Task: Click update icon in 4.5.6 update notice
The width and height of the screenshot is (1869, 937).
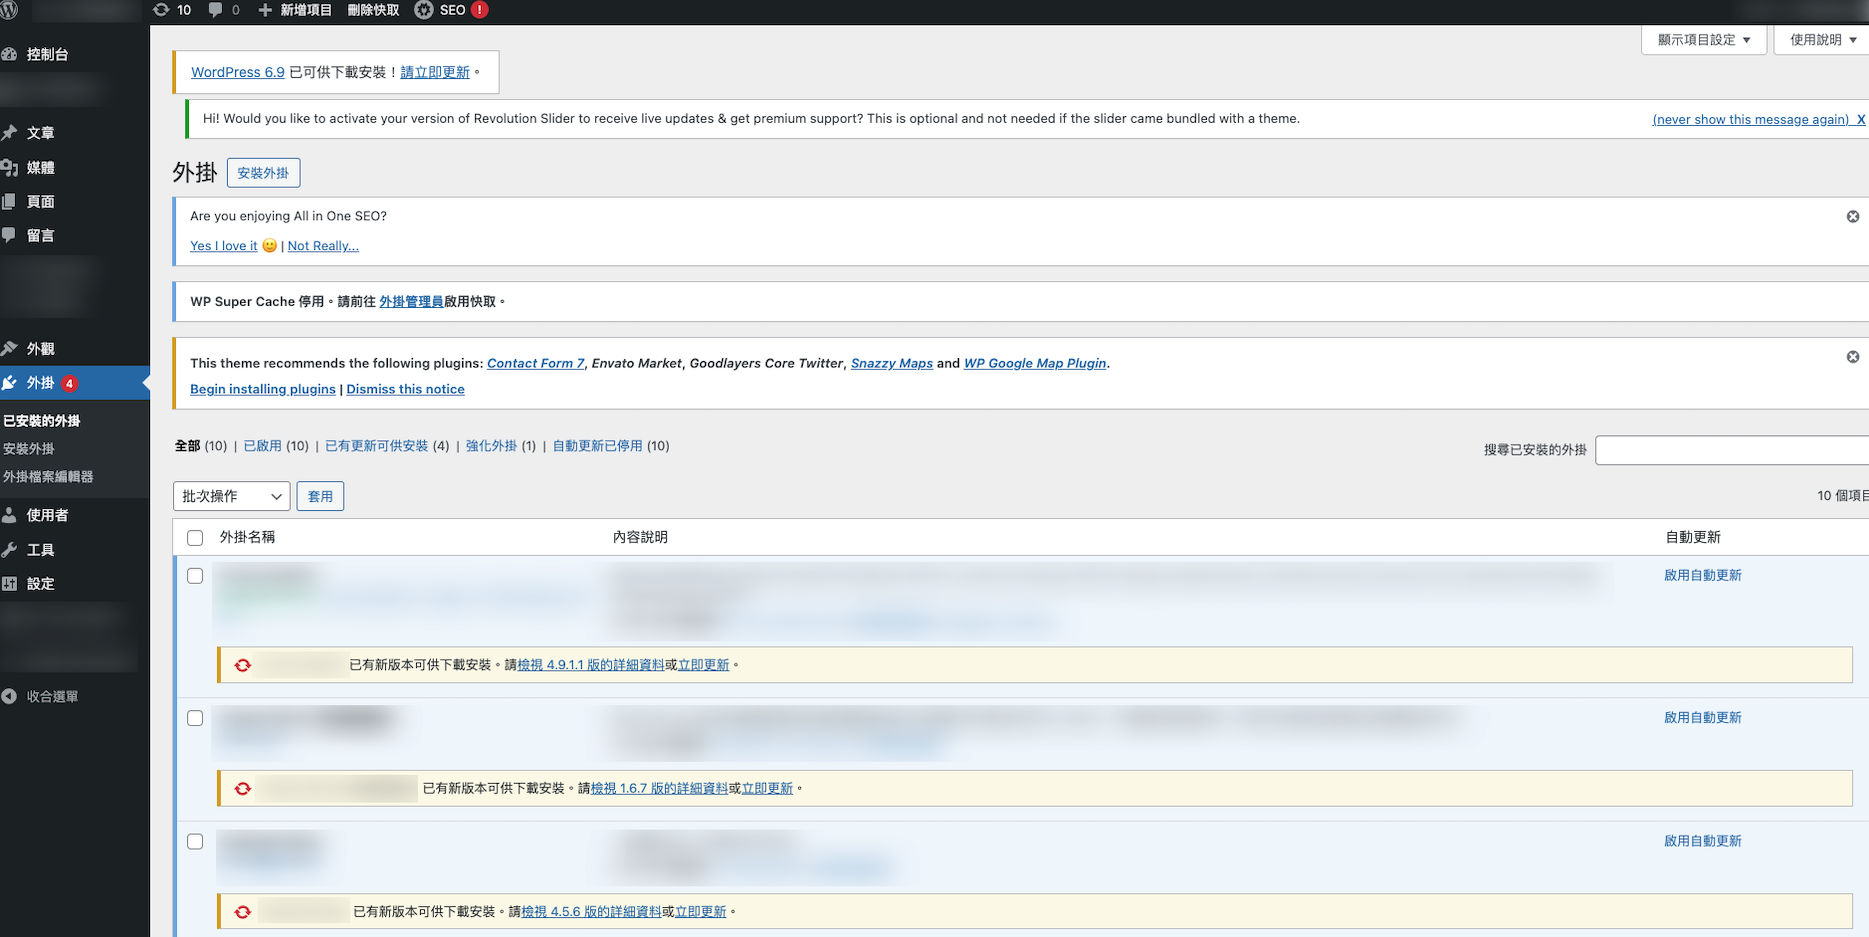Action: tap(243, 912)
